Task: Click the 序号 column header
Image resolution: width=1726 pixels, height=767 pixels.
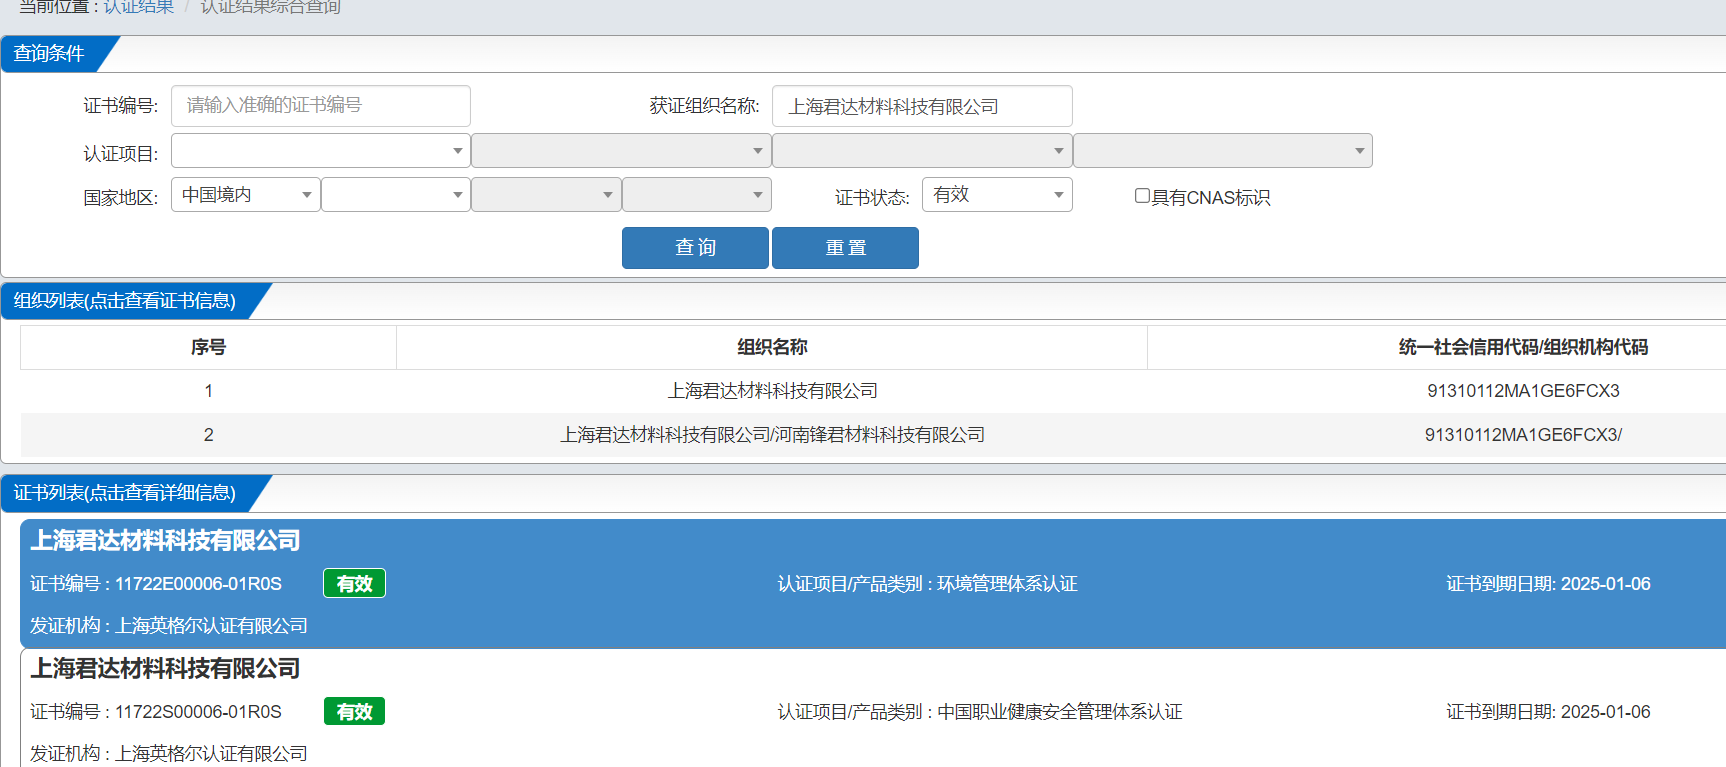Action: (x=208, y=347)
